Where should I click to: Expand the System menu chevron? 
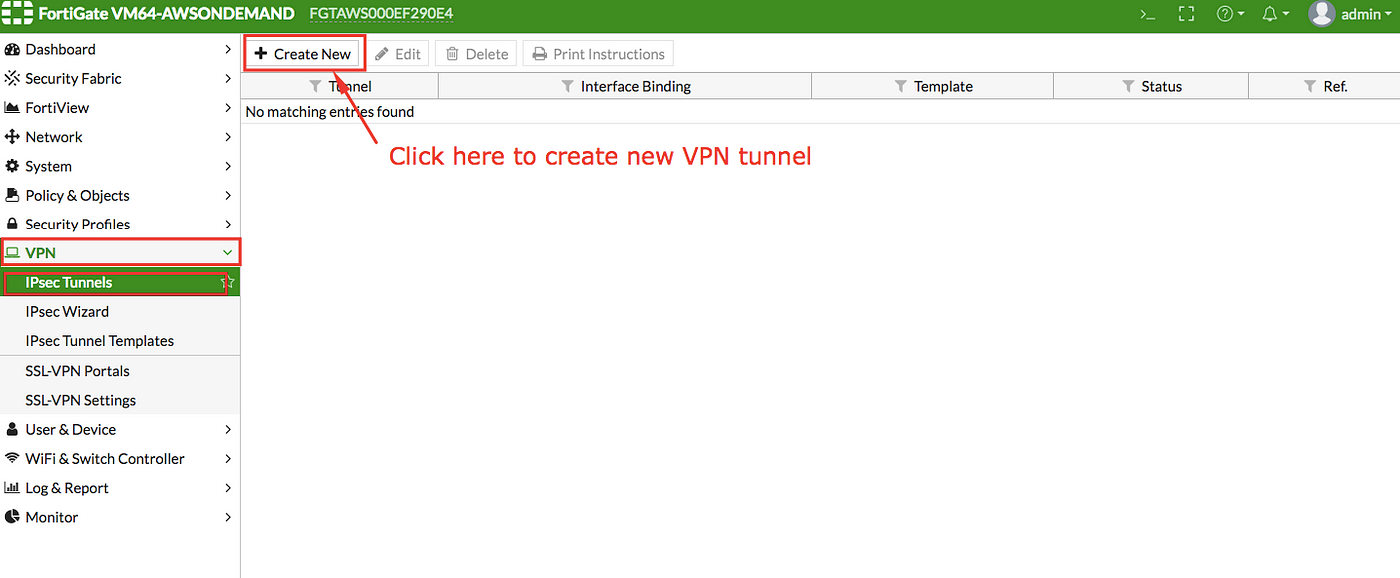tap(228, 166)
